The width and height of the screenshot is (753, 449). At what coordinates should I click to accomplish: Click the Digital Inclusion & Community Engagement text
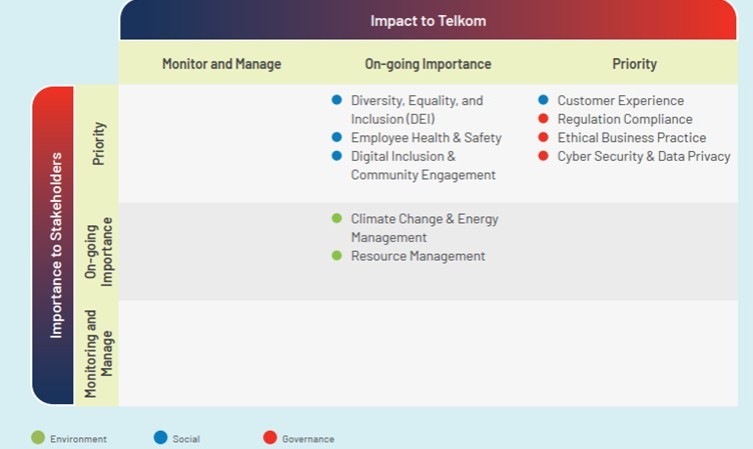pyautogui.click(x=423, y=165)
